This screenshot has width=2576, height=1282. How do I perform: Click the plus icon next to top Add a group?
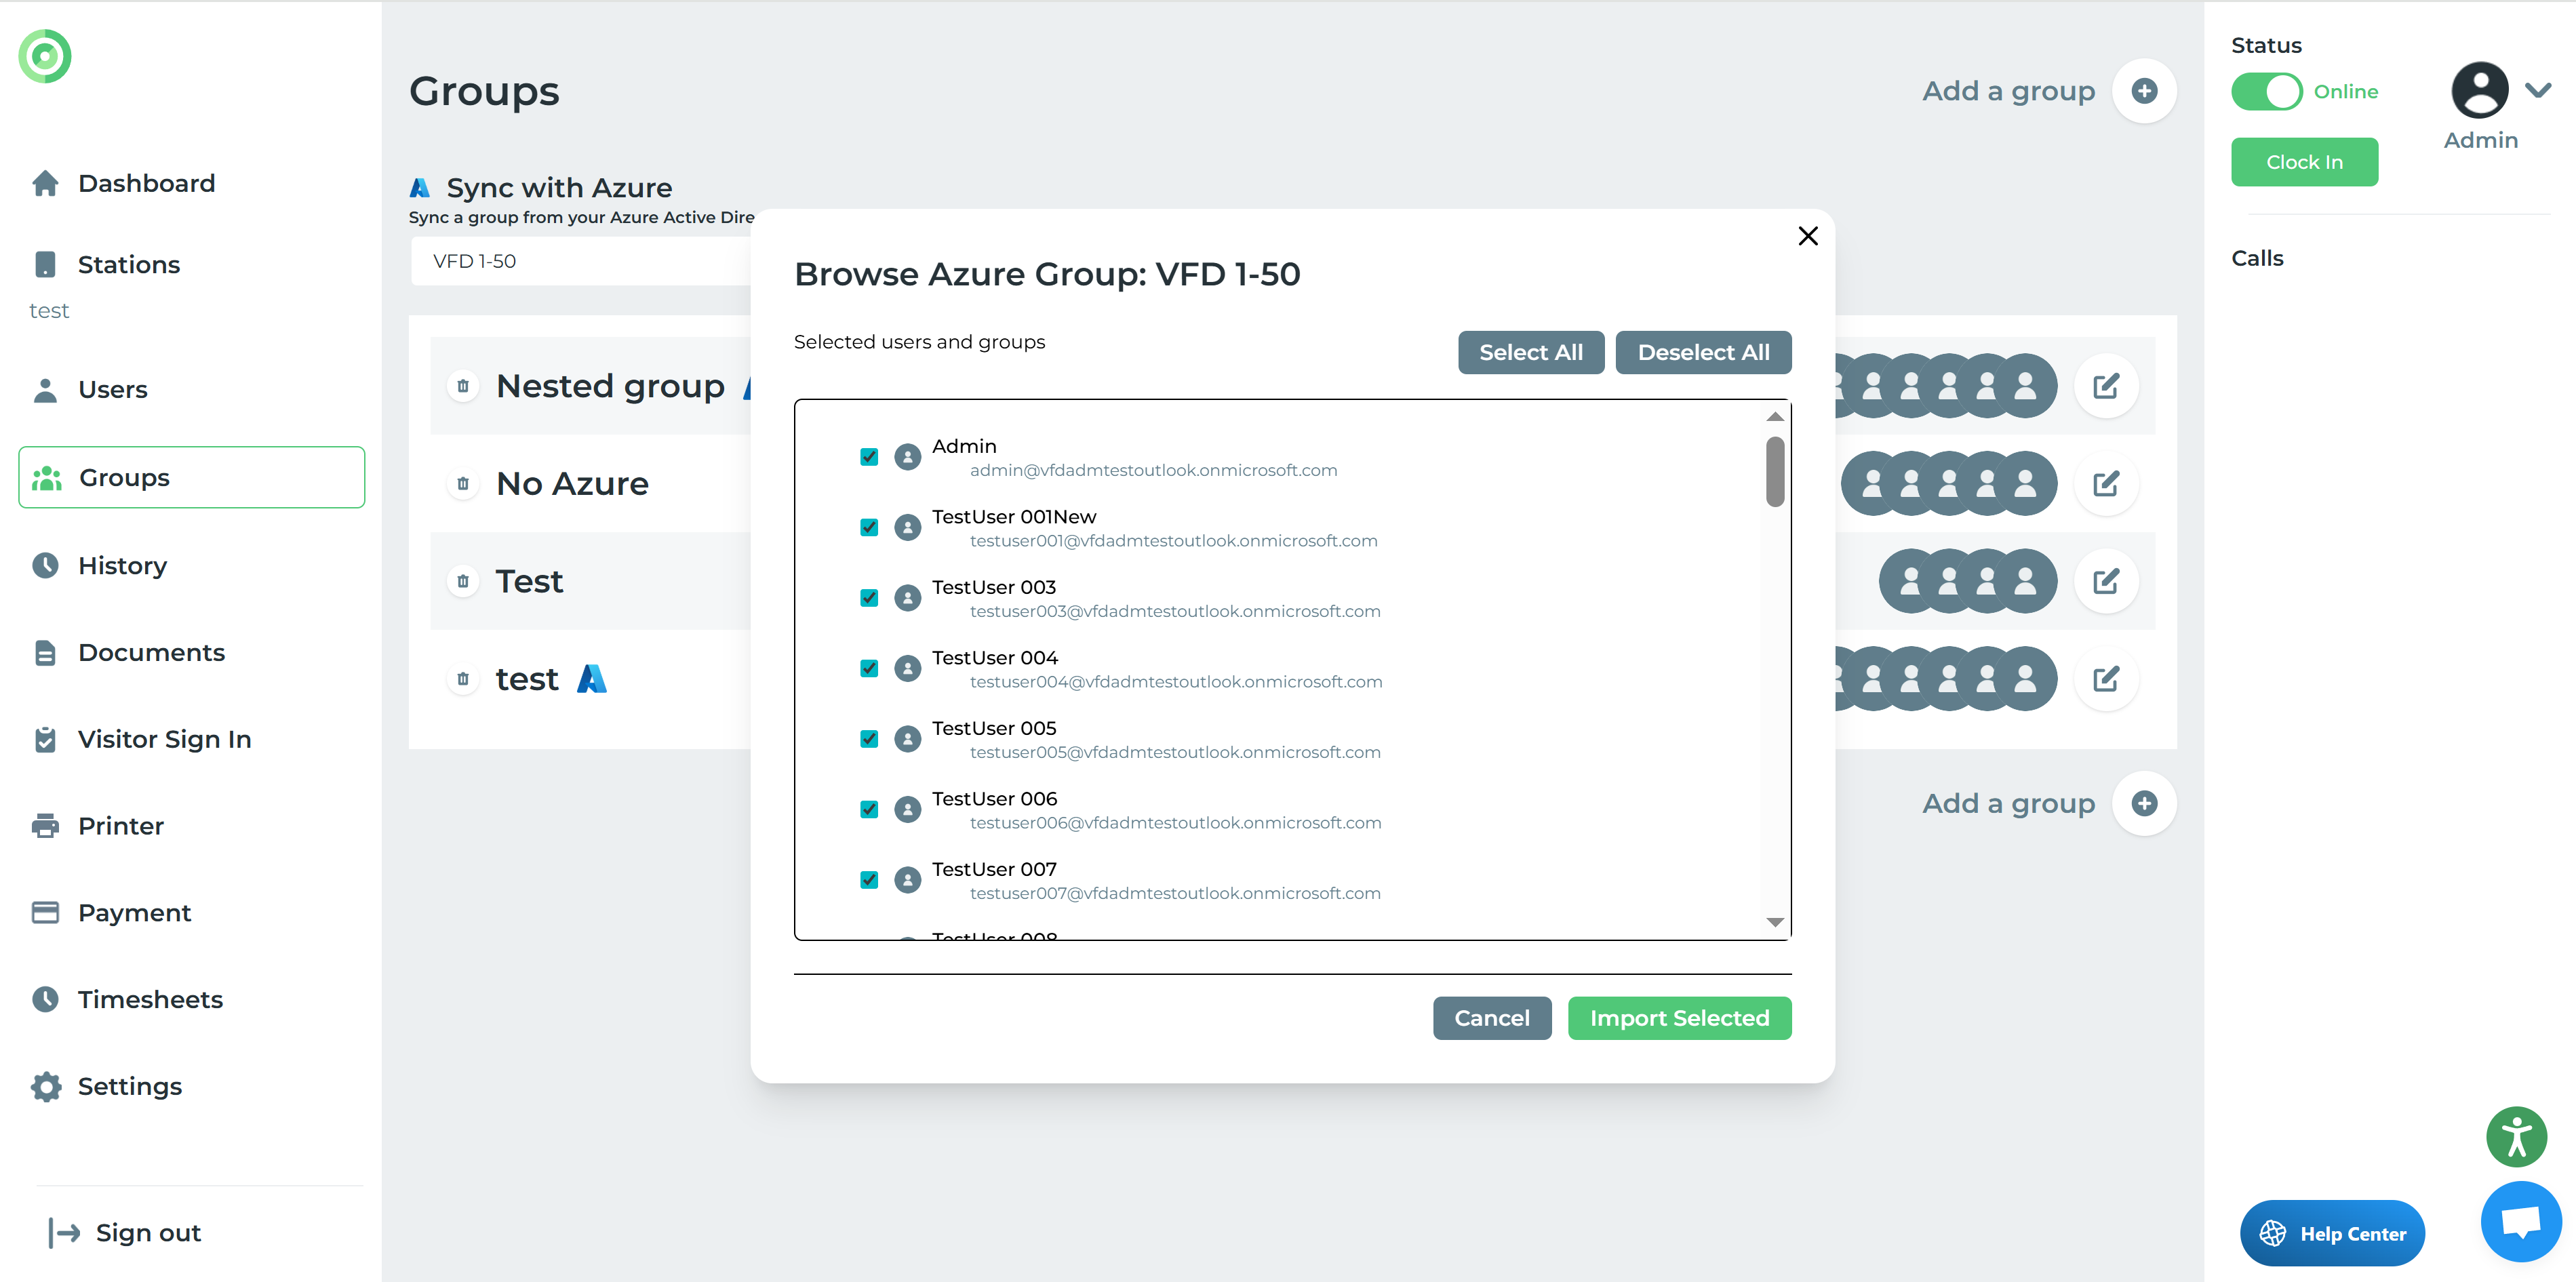[x=2144, y=91]
